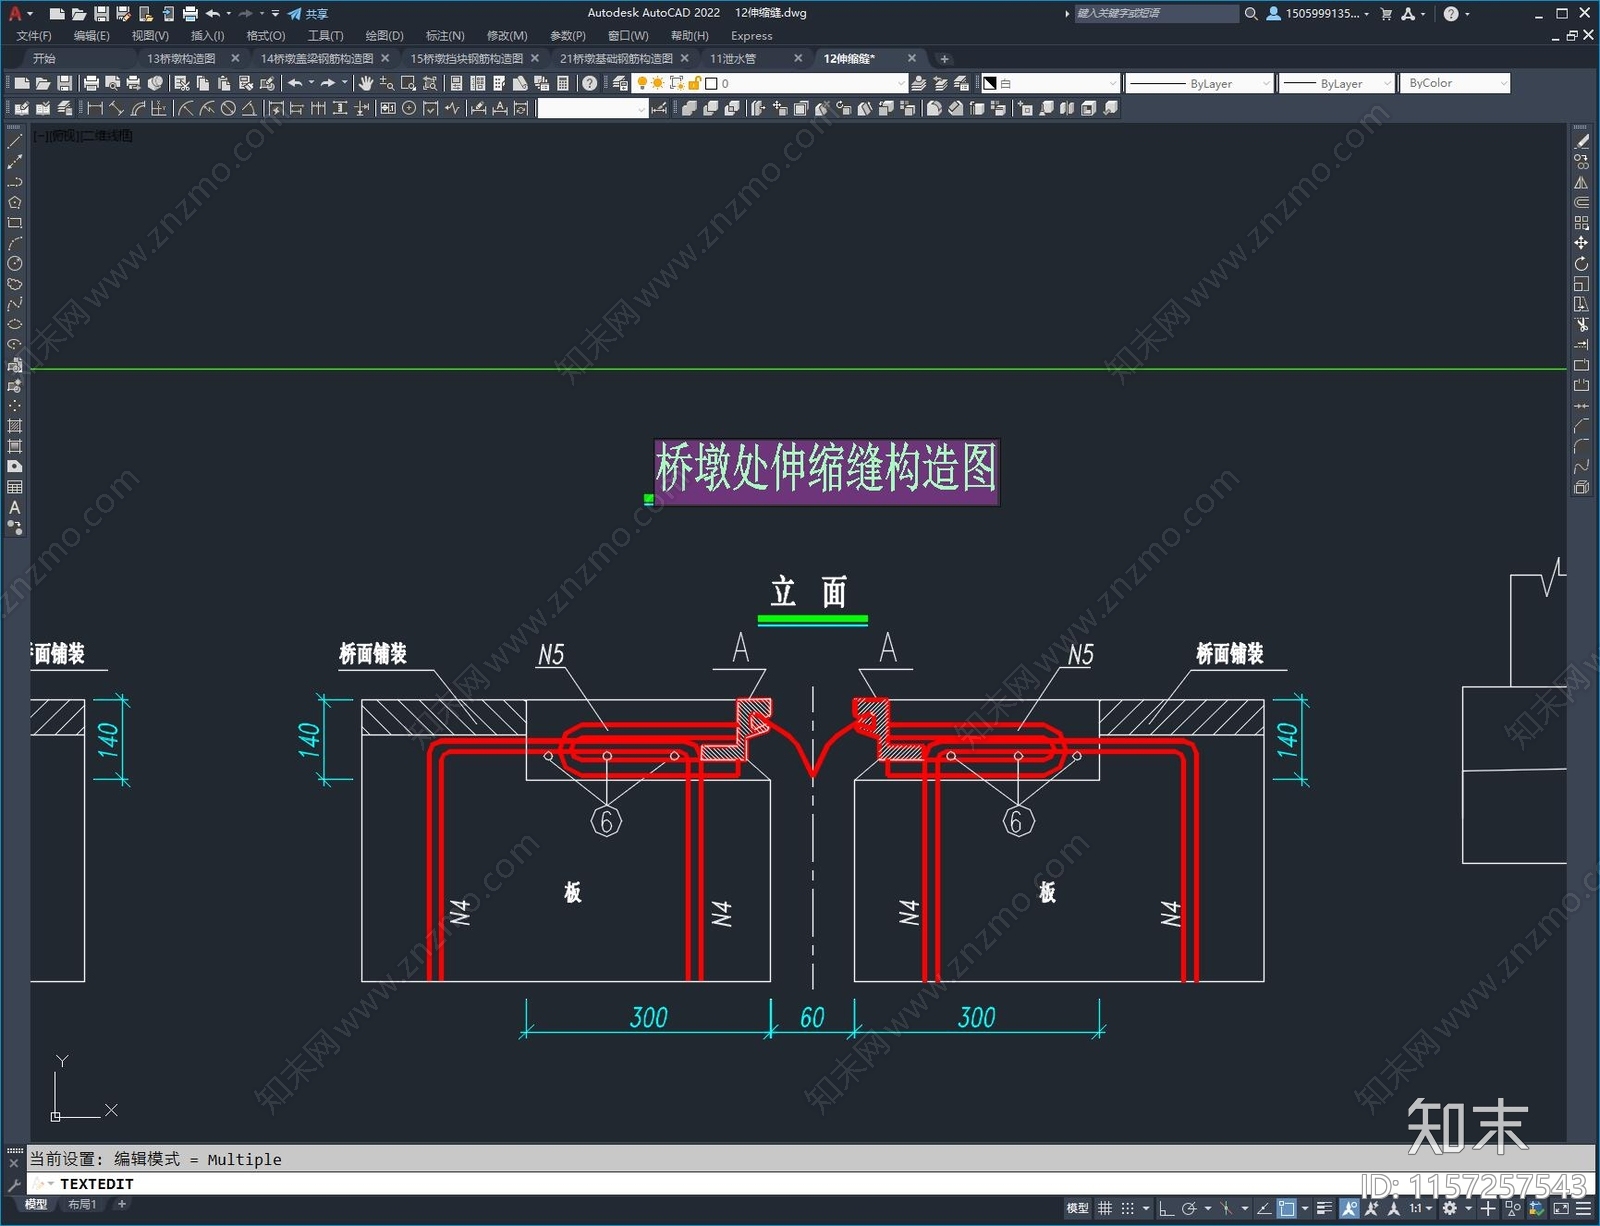Click 共享 share button

click(x=309, y=14)
